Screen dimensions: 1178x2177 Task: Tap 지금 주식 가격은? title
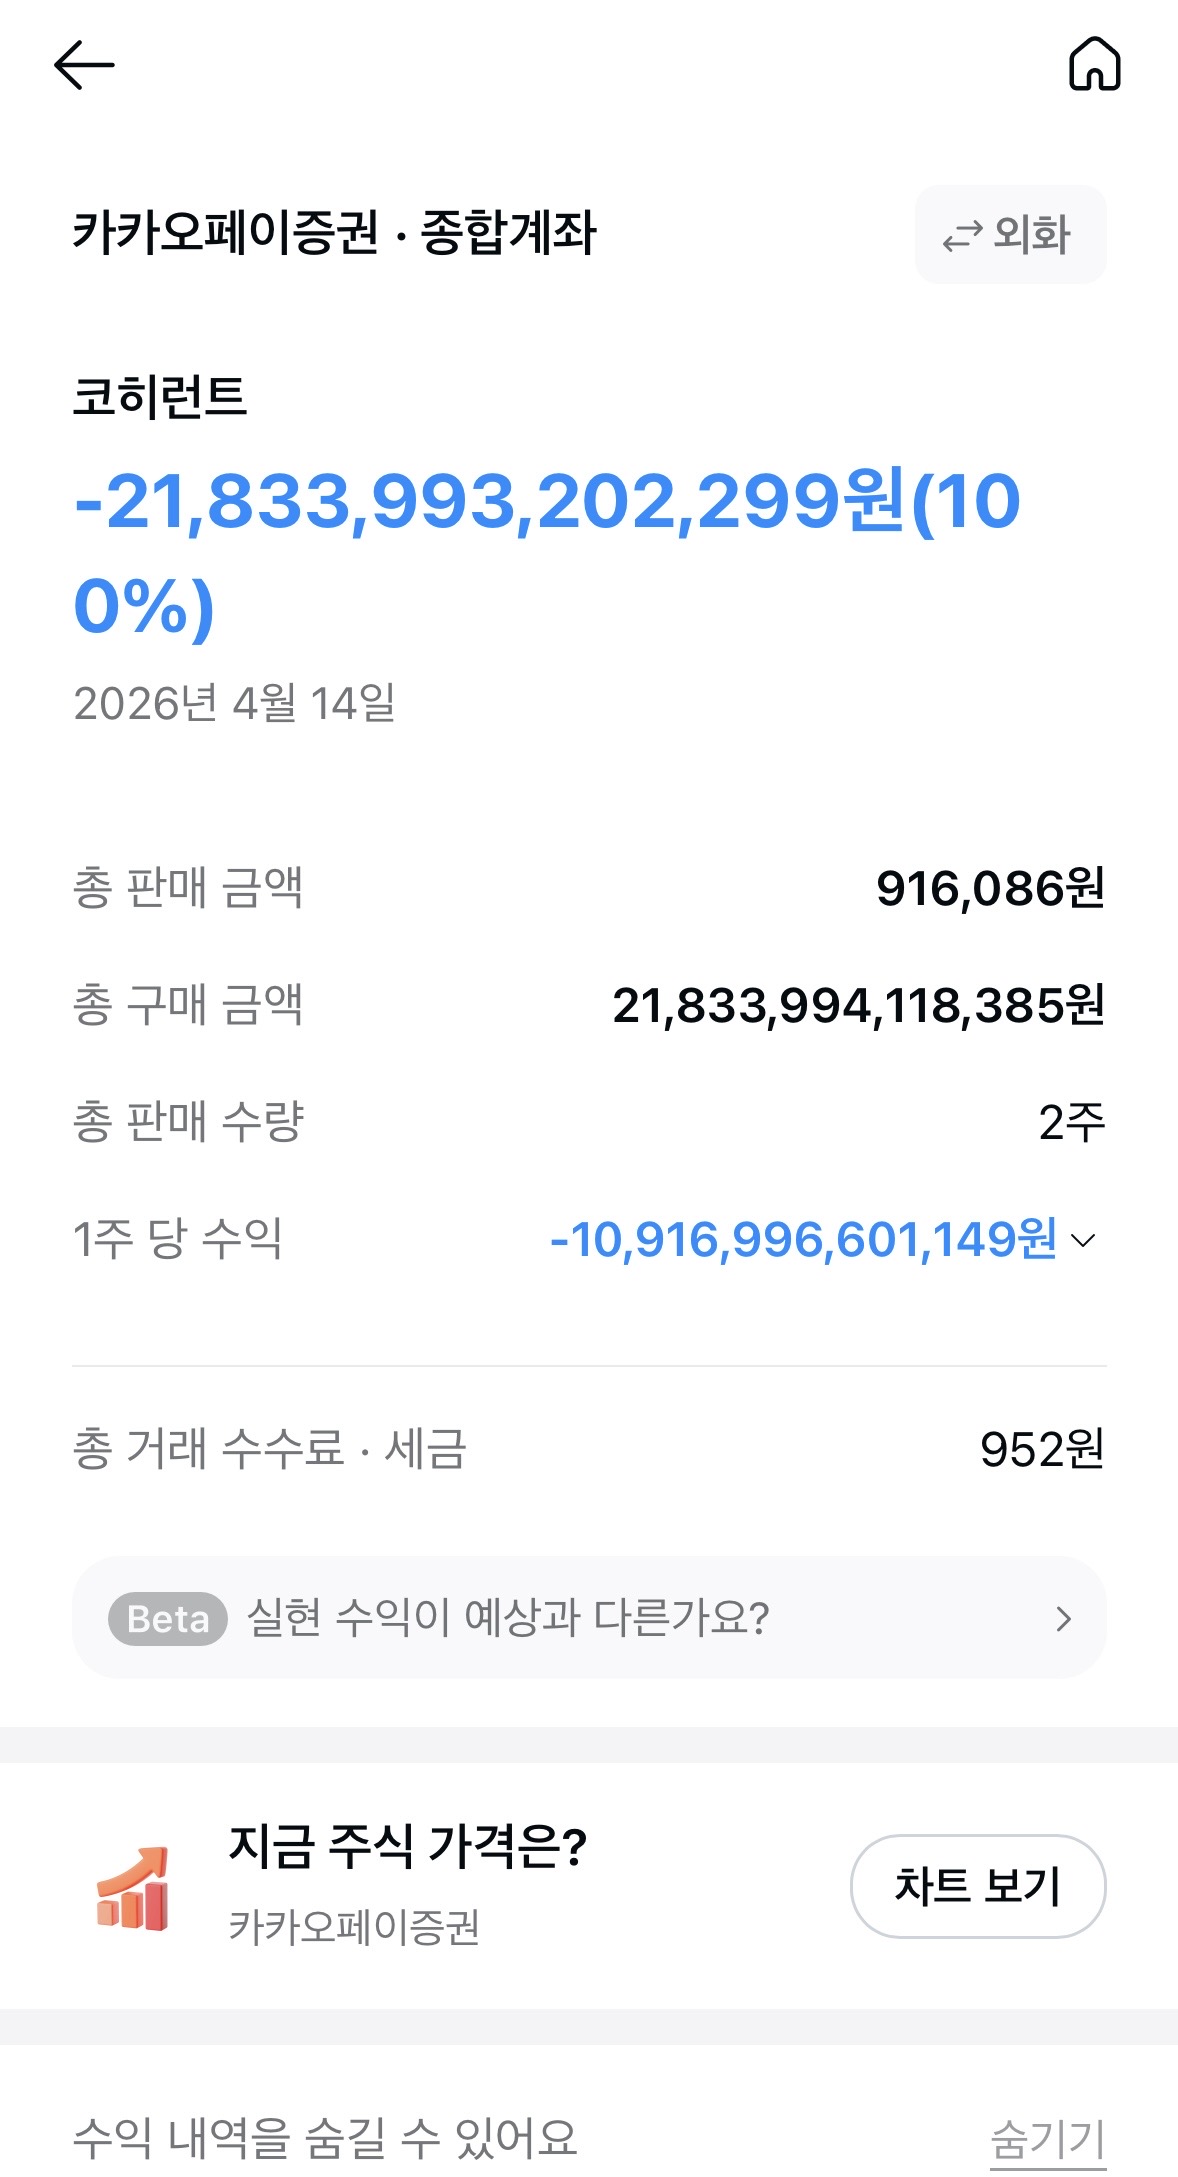(408, 1846)
